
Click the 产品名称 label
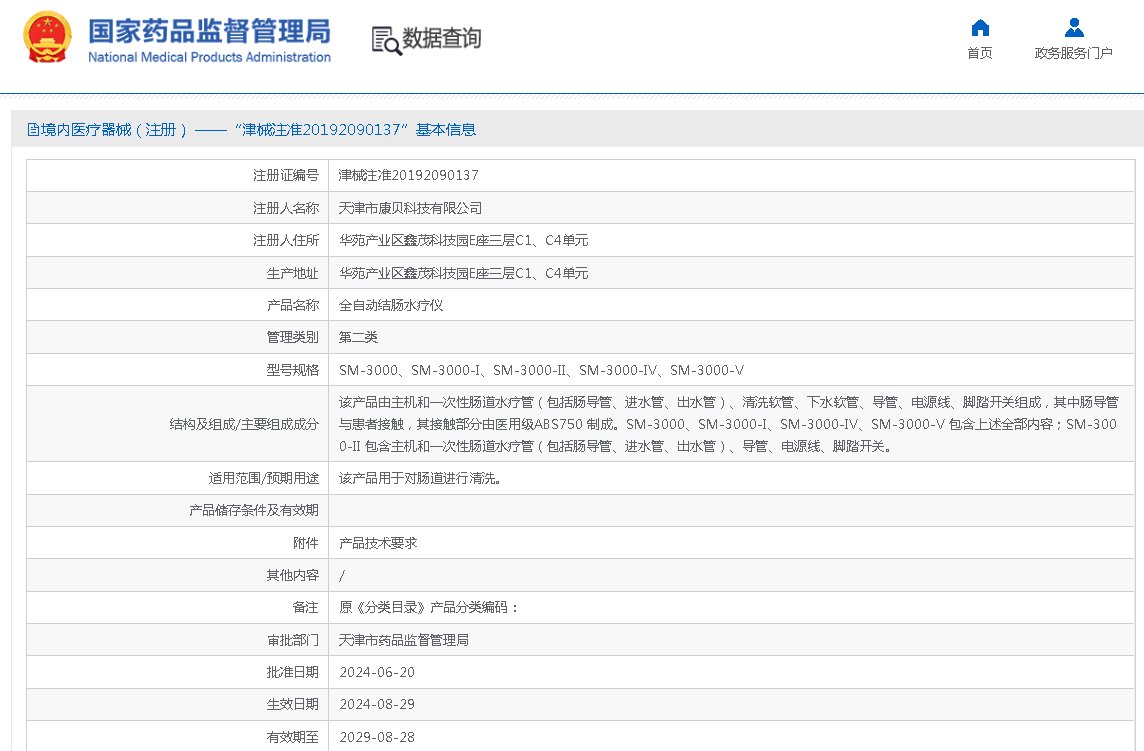293,305
